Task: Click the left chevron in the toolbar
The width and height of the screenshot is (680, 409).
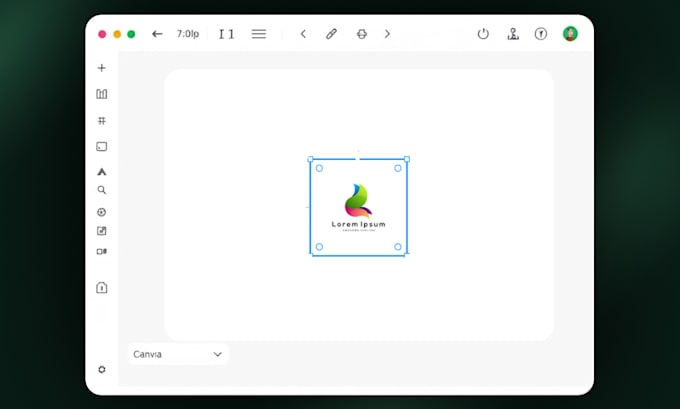Action: click(x=304, y=34)
